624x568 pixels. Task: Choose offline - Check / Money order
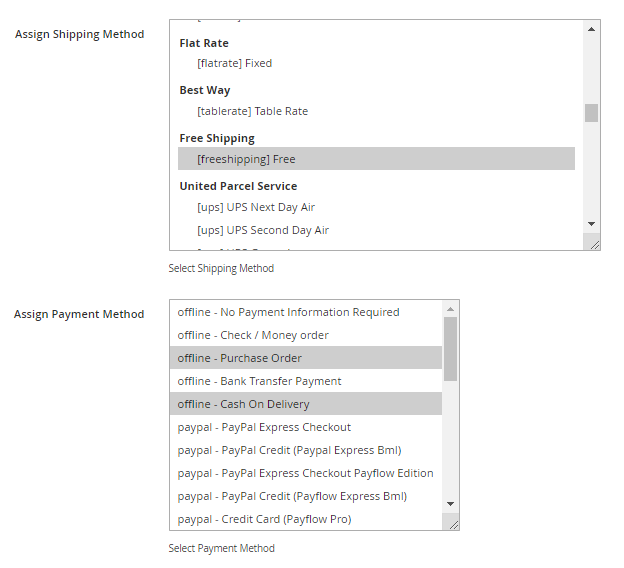pyautogui.click(x=253, y=335)
